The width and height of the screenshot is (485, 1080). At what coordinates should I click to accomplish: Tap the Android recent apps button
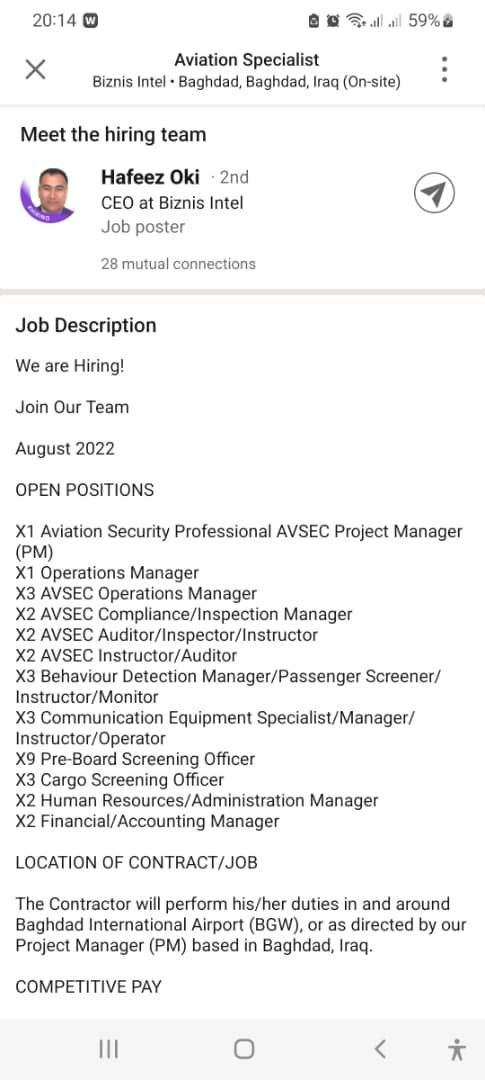108,1049
